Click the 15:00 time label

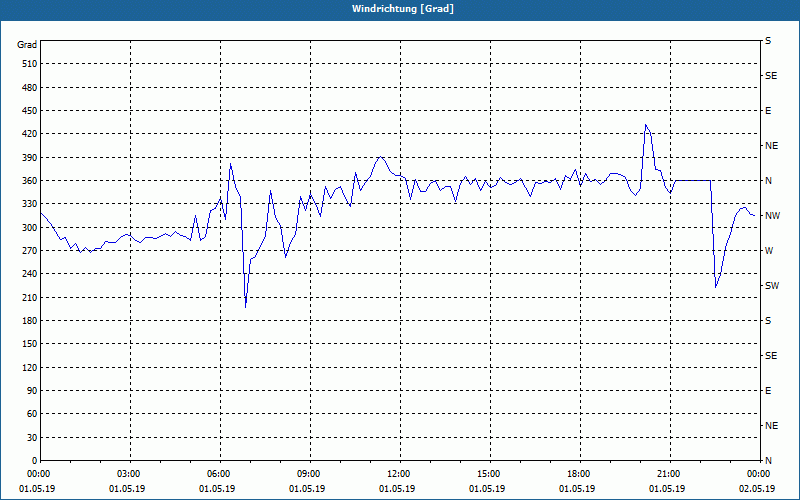point(490,474)
